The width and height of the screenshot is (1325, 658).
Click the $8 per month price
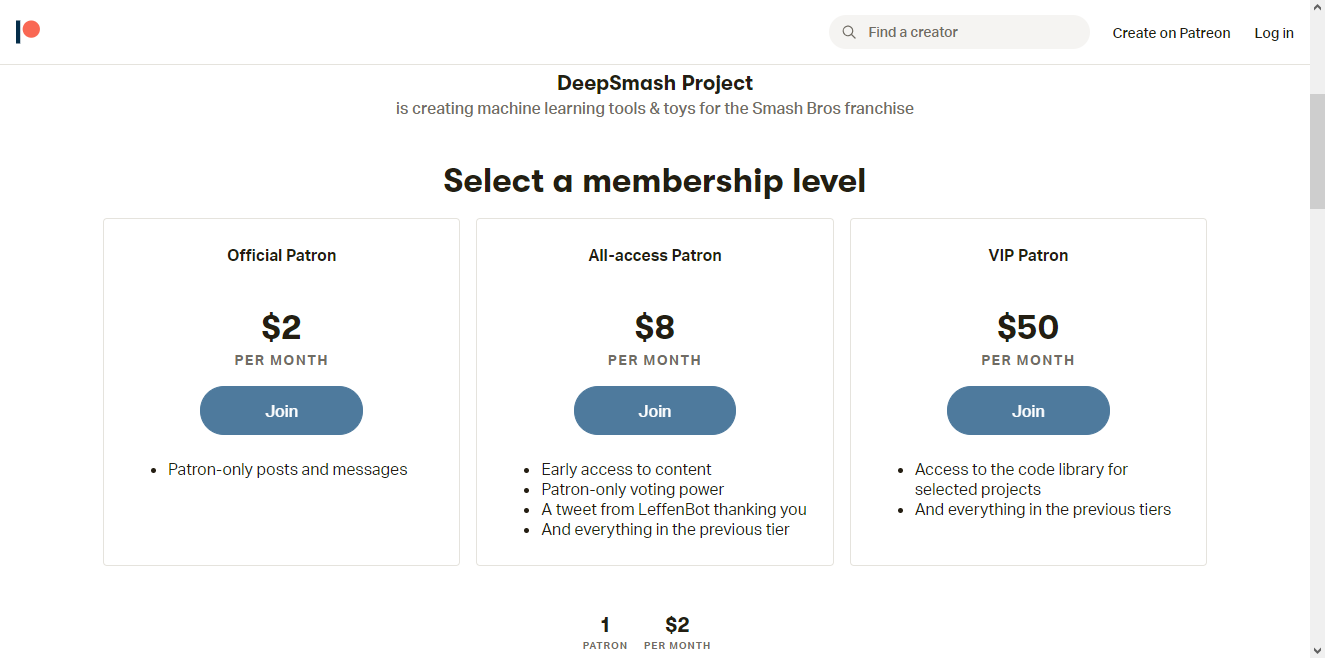click(655, 338)
